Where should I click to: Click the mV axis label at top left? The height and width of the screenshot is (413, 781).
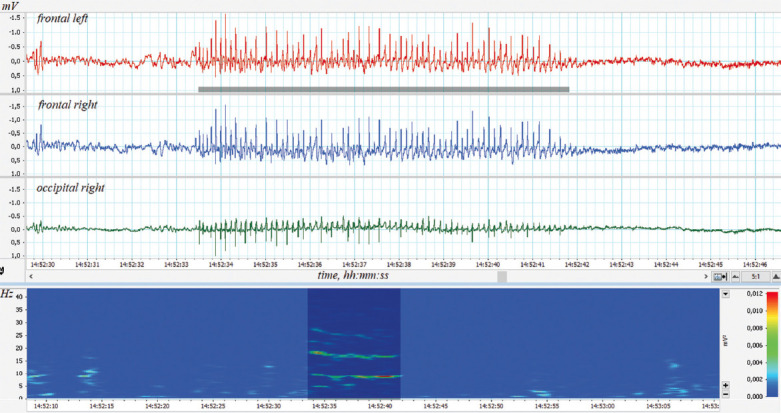12,6
